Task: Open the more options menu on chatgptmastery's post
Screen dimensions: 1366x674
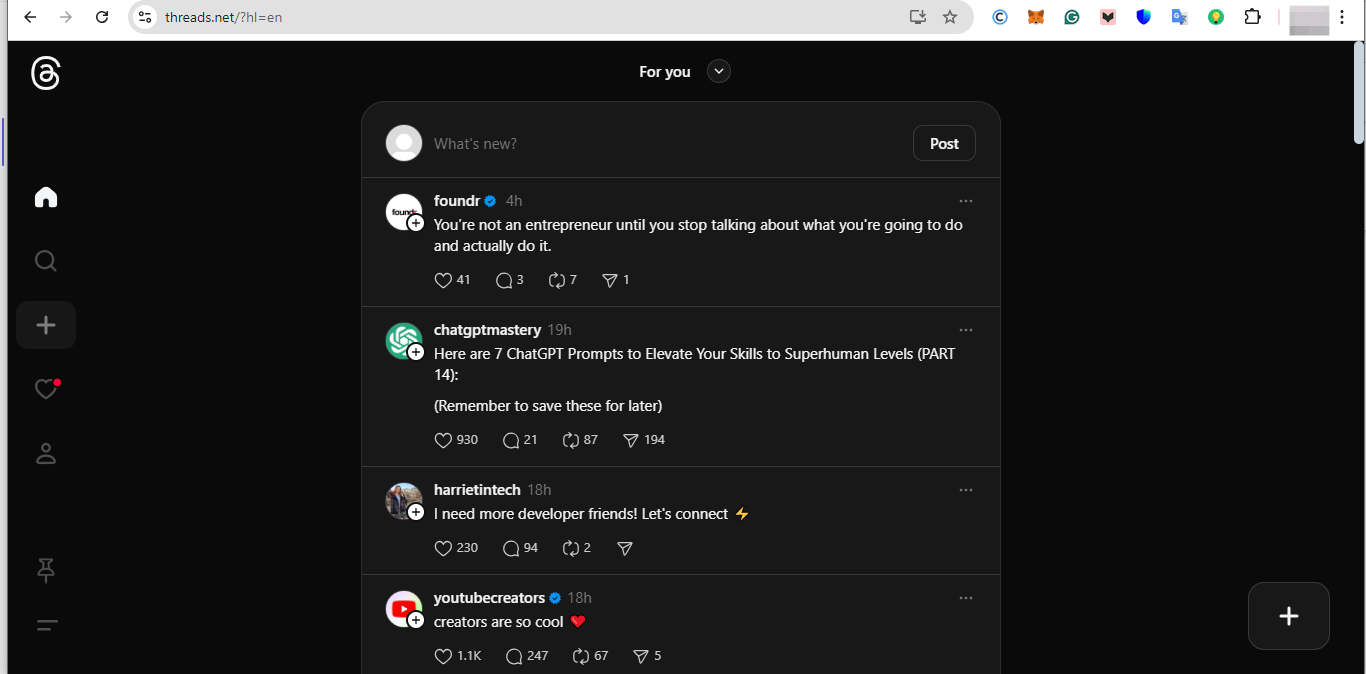Action: [x=966, y=329]
